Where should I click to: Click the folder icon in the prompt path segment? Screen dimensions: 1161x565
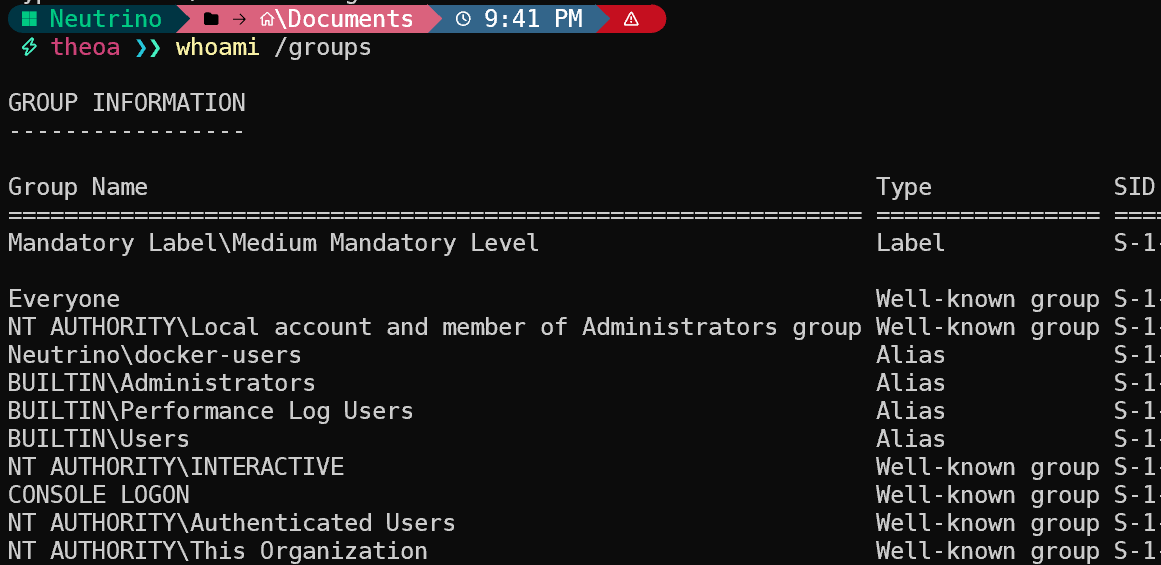[x=211, y=19]
